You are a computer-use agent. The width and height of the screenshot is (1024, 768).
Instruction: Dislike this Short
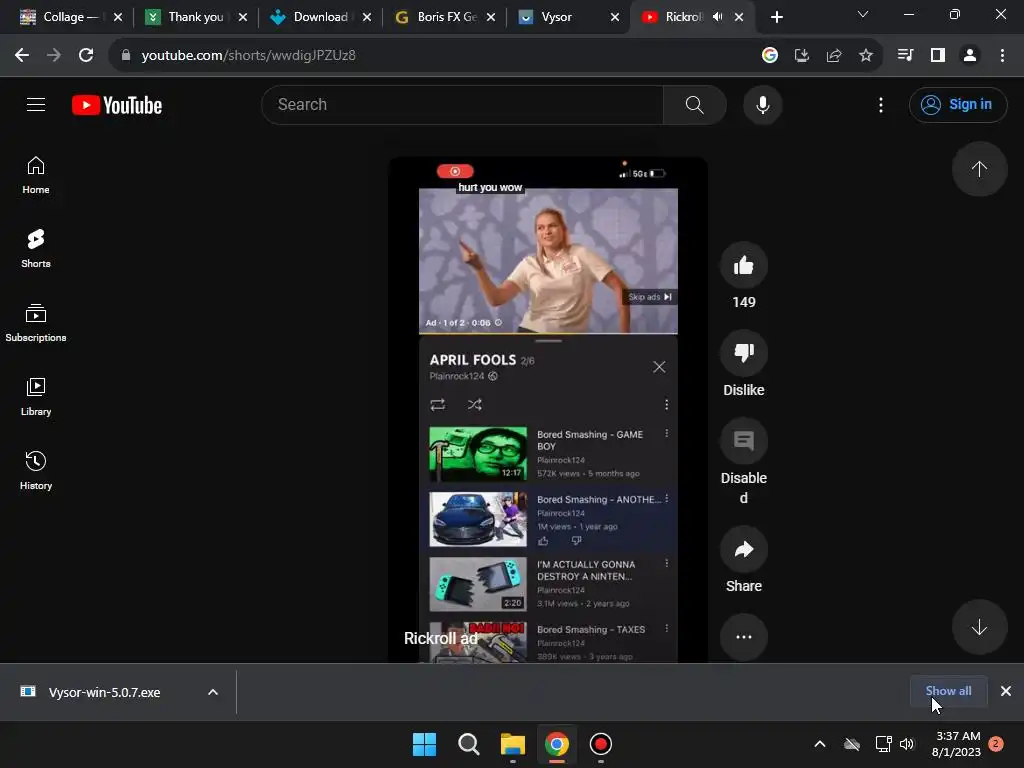743,353
